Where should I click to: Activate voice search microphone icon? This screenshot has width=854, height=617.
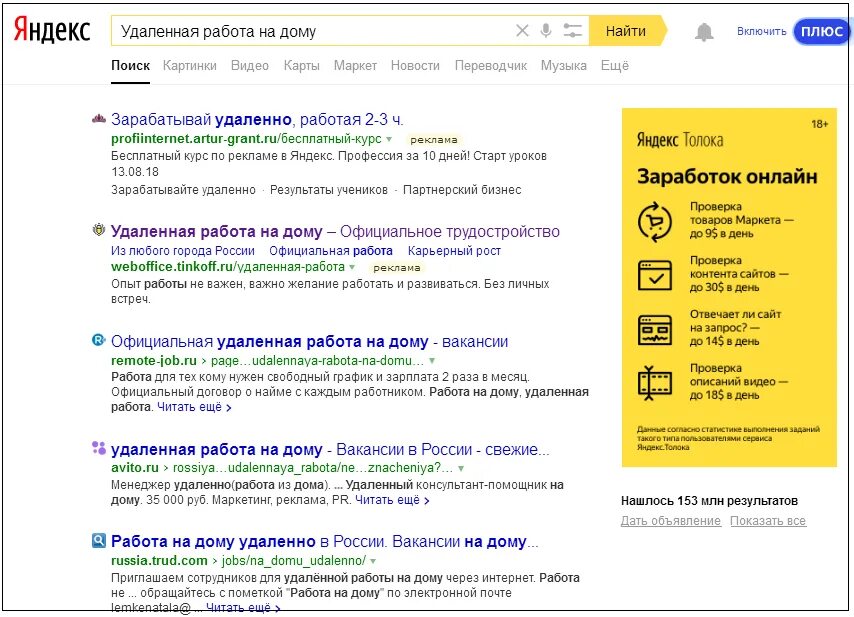tap(546, 30)
